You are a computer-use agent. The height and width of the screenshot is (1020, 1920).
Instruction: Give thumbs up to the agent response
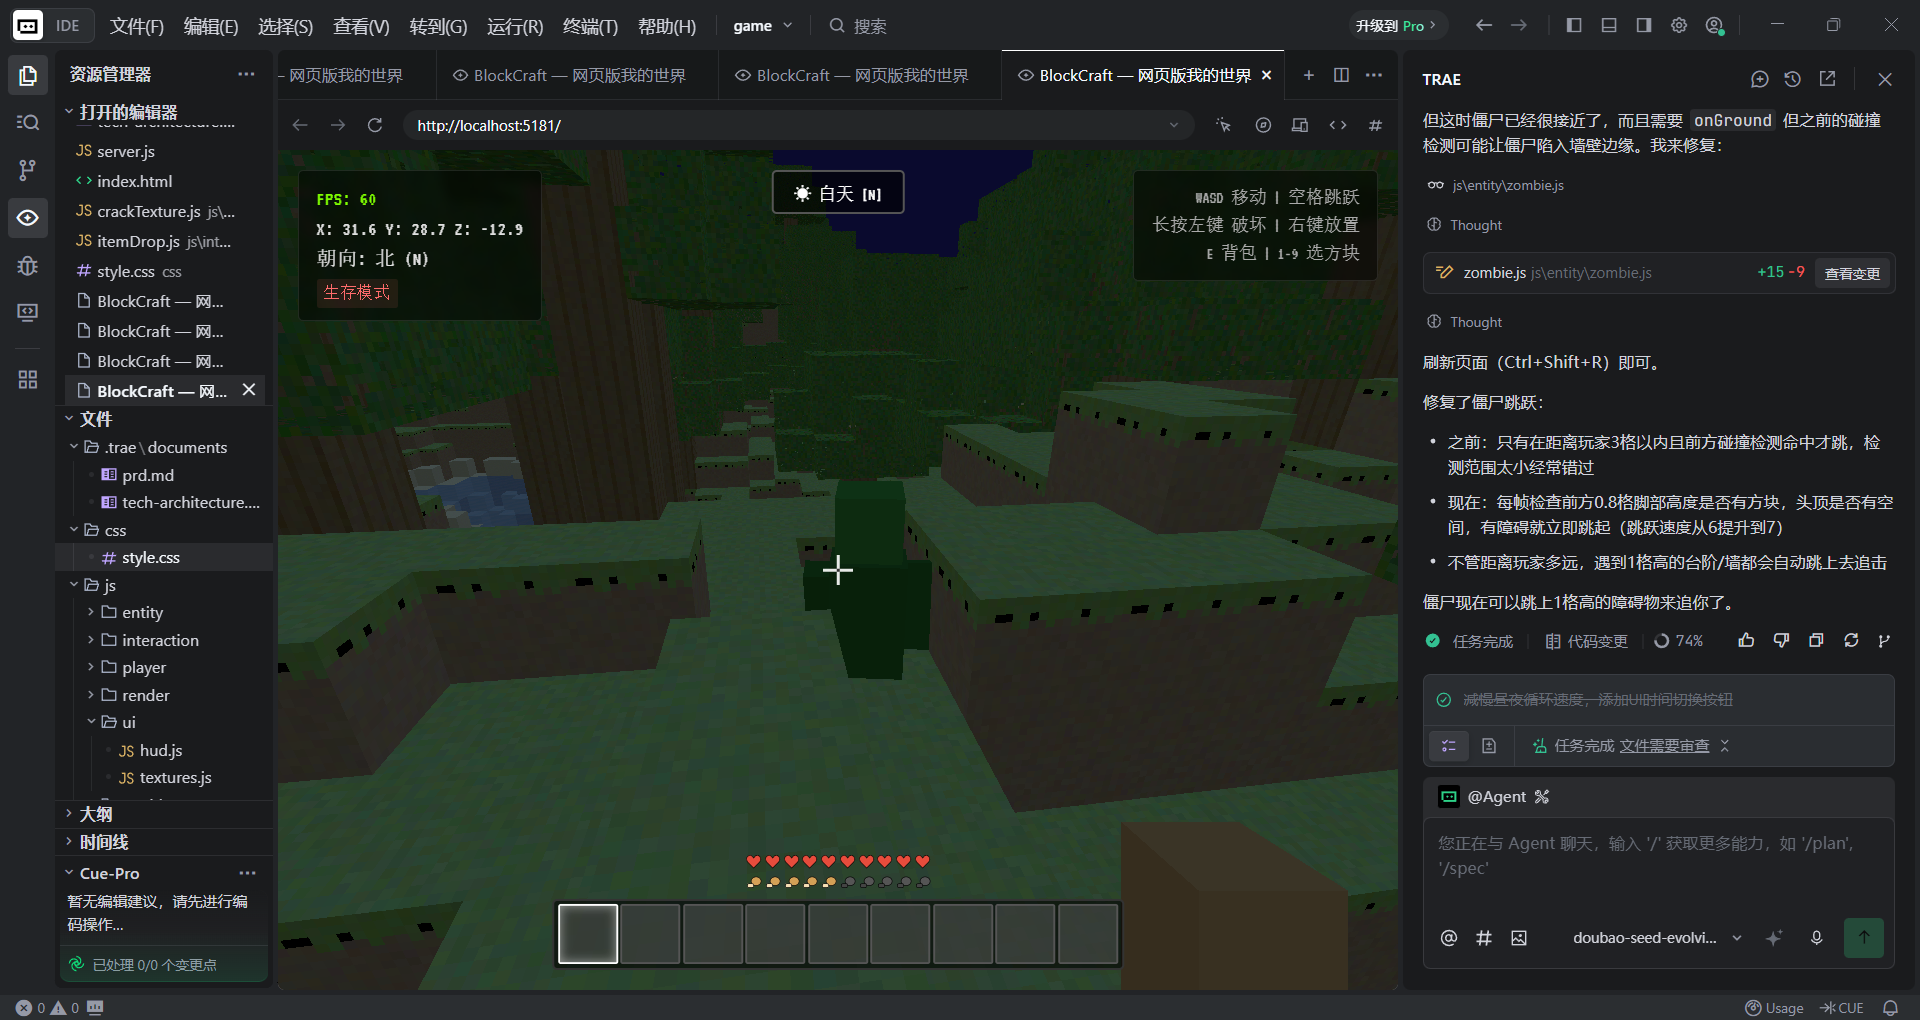pos(1746,641)
